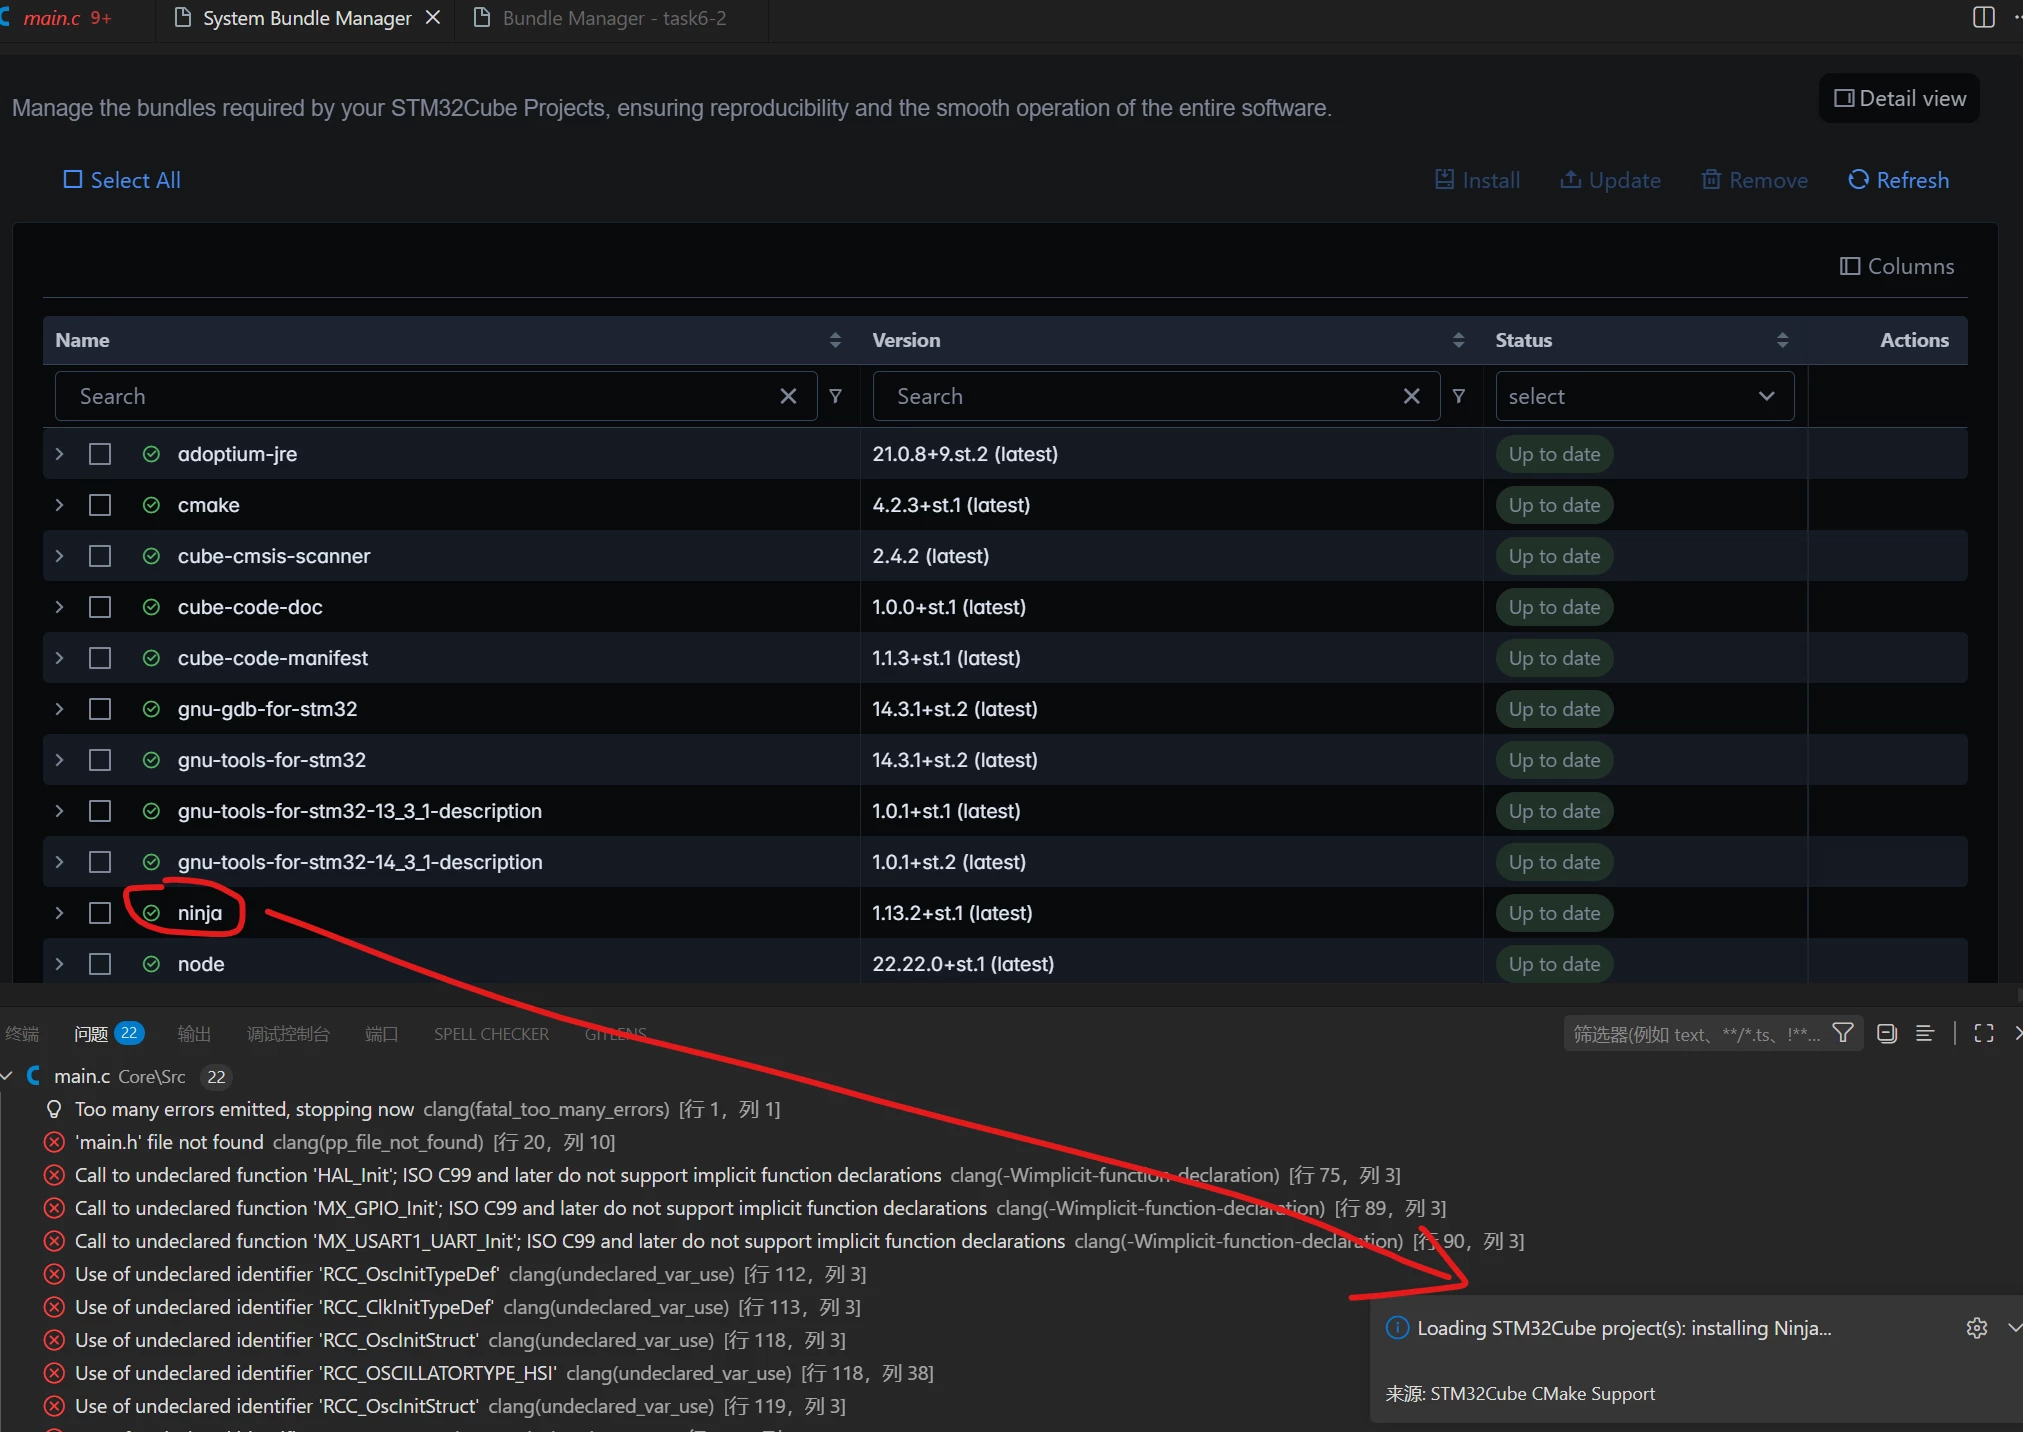
Task: Click the collapse all problems icon
Action: (x=1887, y=1033)
